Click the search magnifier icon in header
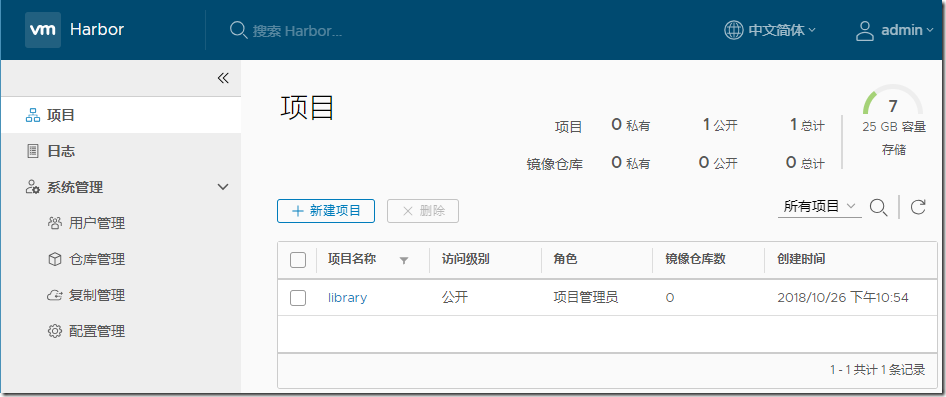The width and height of the screenshot is (946, 397). click(x=238, y=30)
